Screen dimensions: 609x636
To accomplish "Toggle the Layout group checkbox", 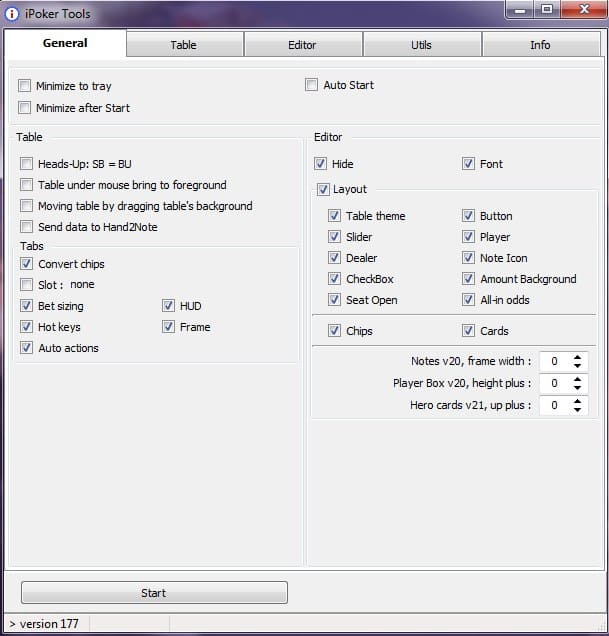I will [x=323, y=189].
